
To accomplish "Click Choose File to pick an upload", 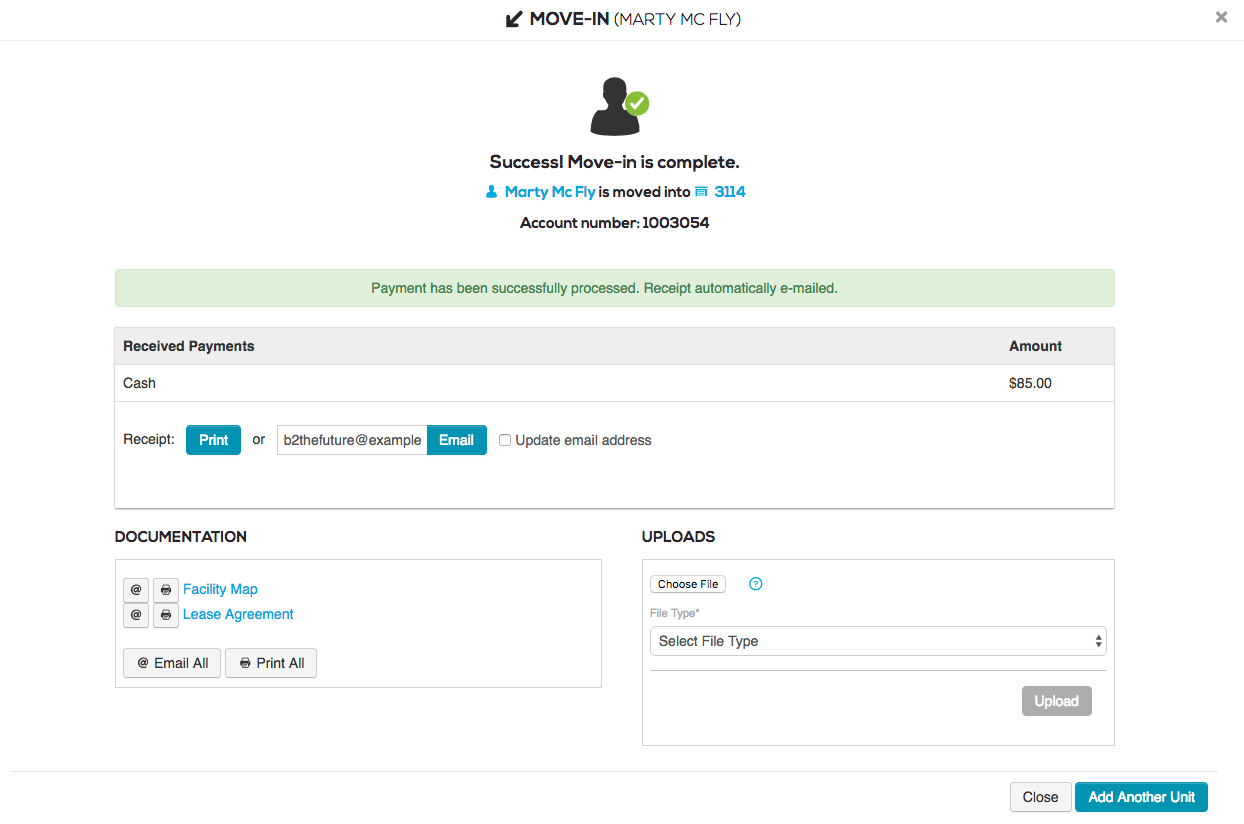I will 688,584.
